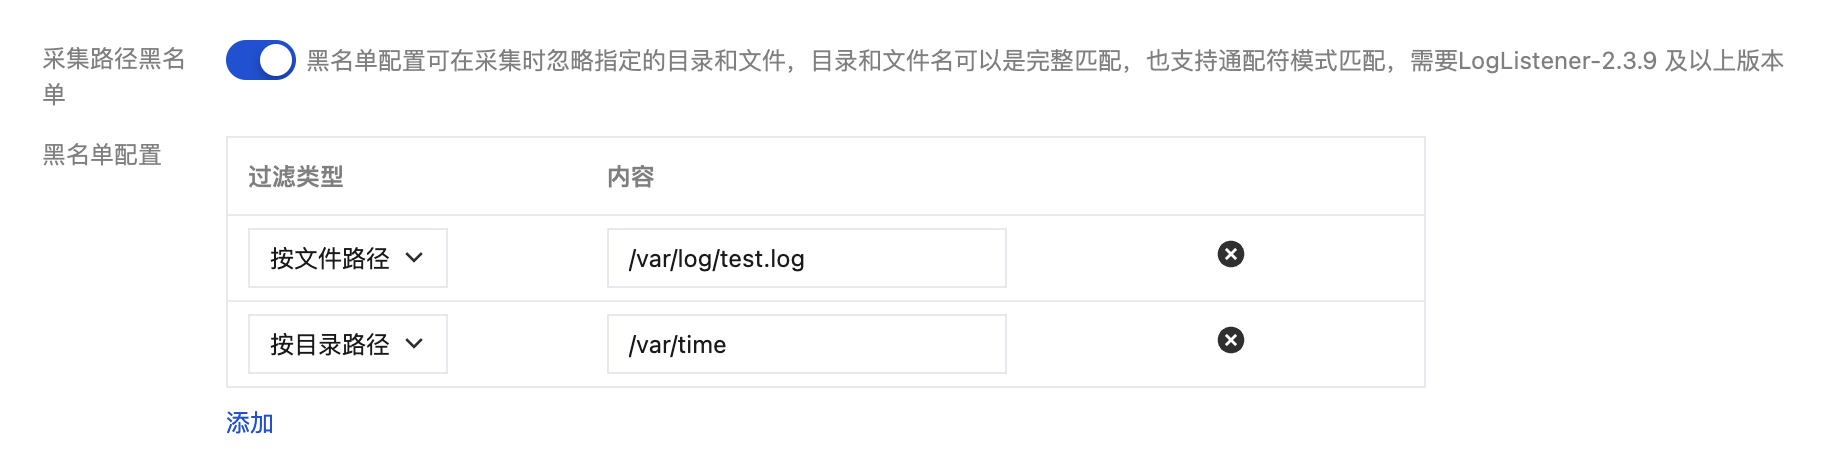Click the 黑名单配置 field label
Viewport: 1836px width, 460px height.
click(102, 155)
